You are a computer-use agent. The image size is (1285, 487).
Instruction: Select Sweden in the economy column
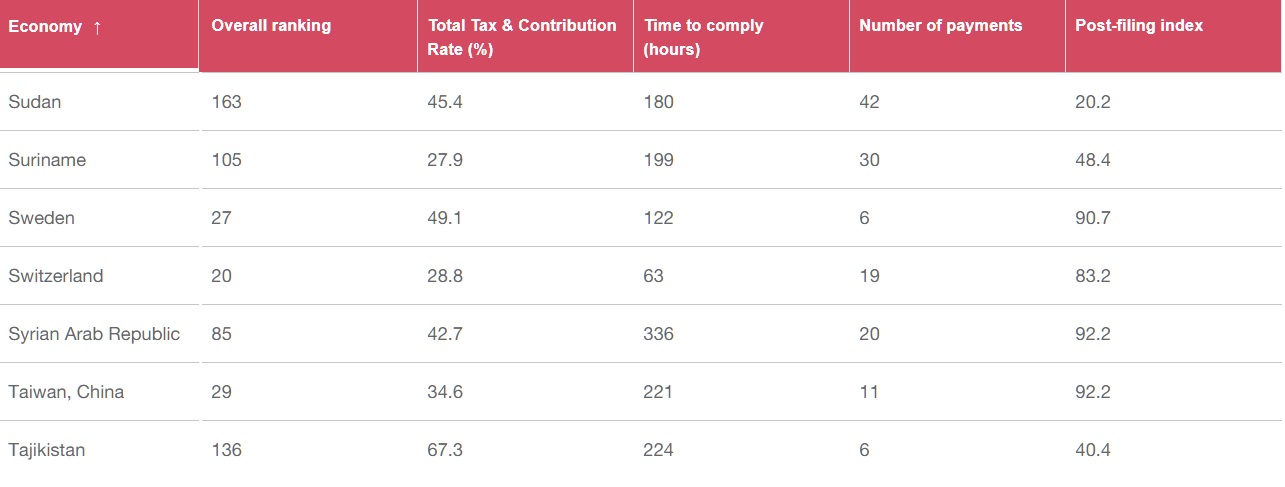pyautogui.click(x=41, y=218)
